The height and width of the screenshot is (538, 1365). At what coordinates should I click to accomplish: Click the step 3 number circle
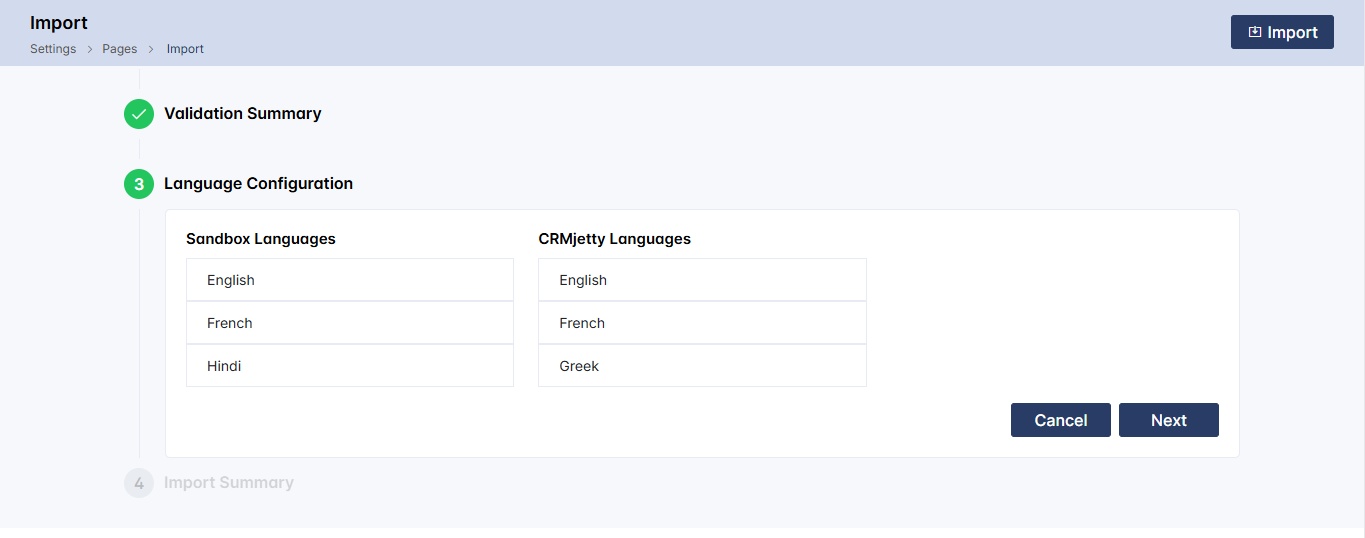click(x=139, y=184)
